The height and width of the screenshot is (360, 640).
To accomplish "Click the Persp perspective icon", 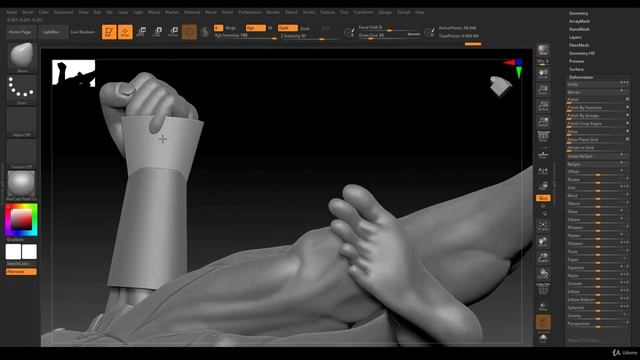I will pyautogui.click(x=543, y=137).
